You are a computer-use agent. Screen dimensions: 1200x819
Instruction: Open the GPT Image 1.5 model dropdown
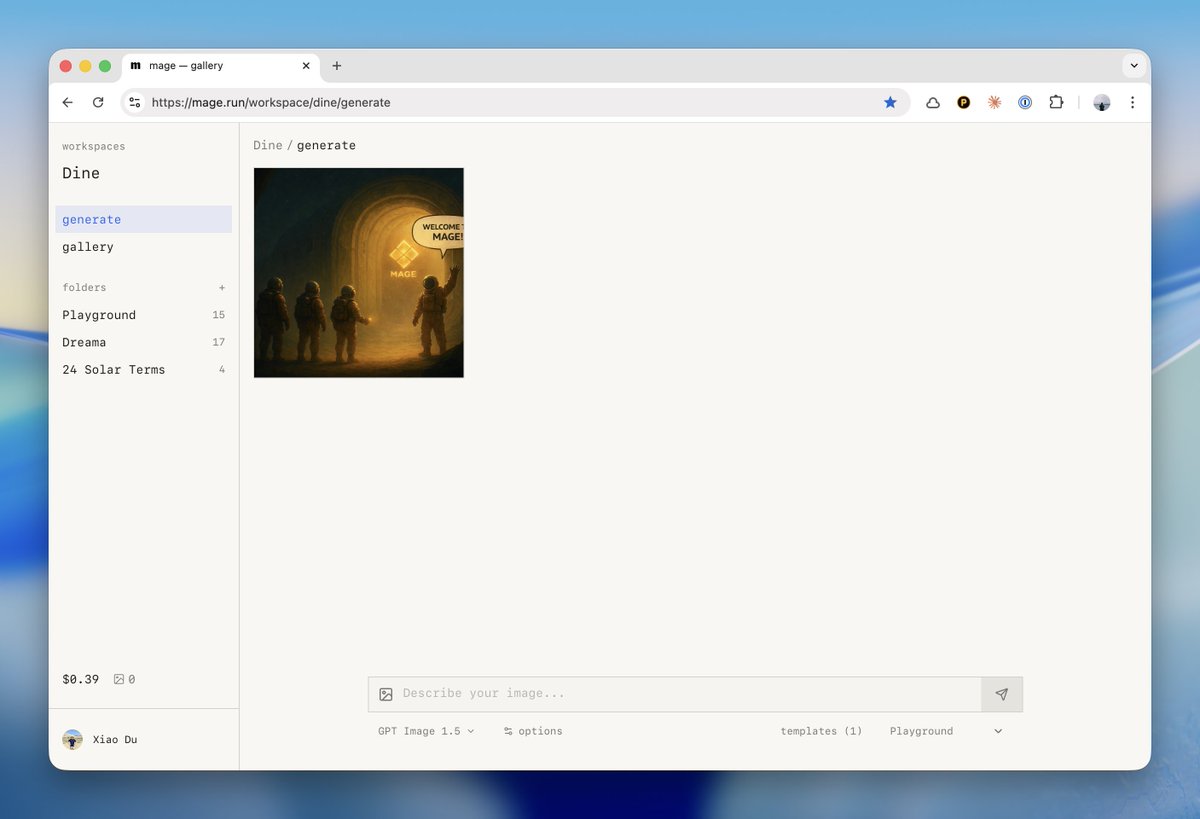426,731
